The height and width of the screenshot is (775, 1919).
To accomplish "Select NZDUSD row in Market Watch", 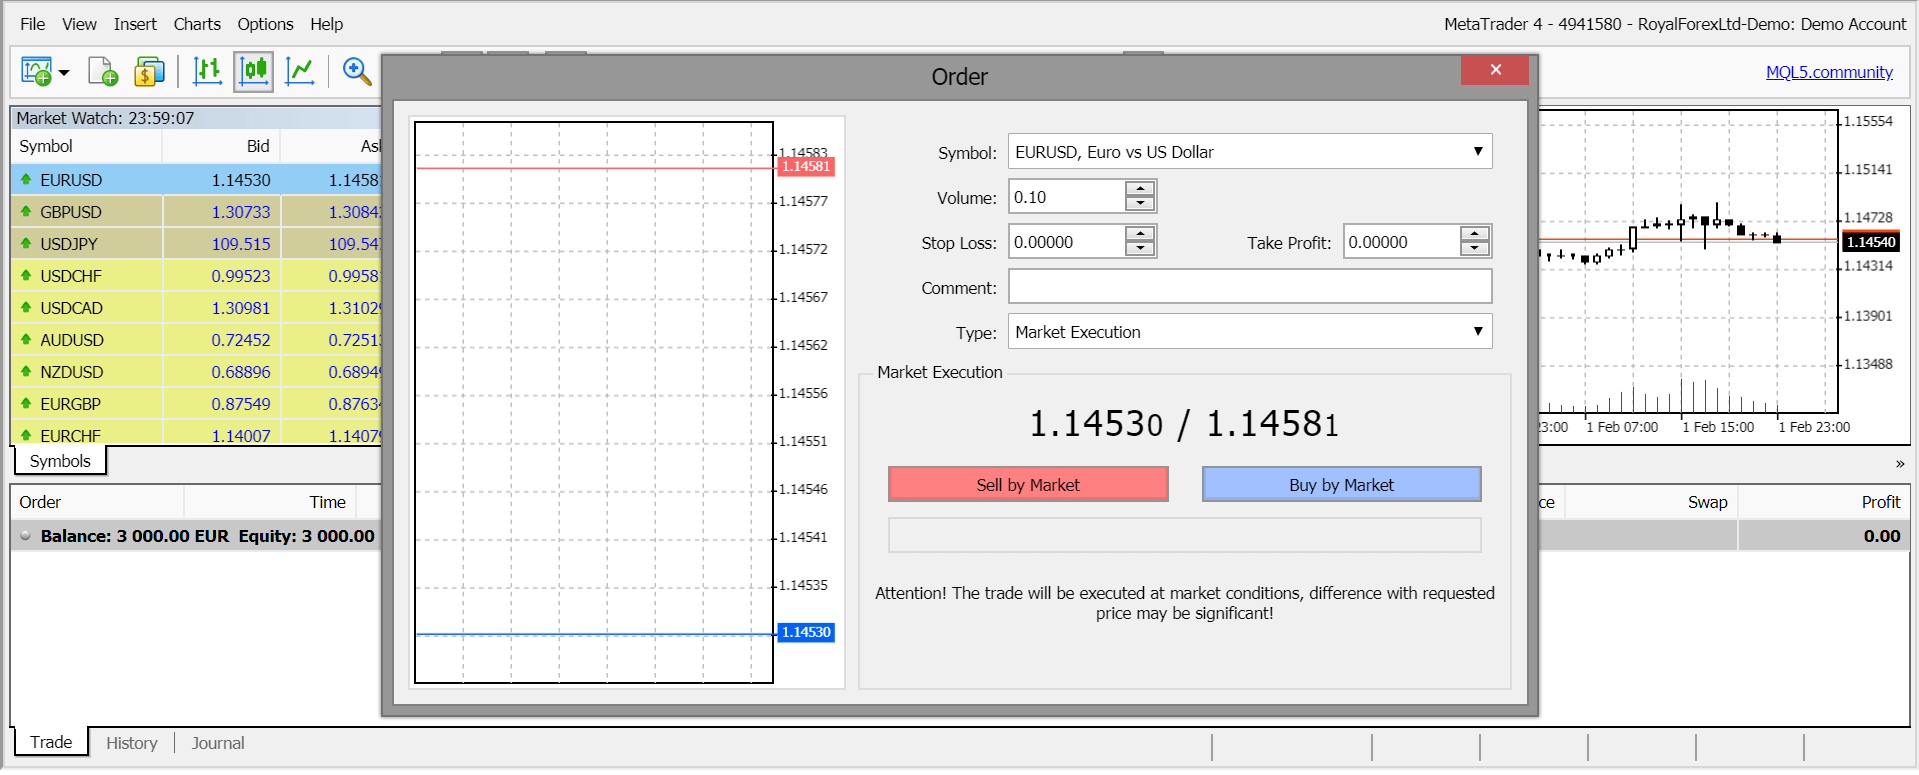I will click(x=196, y=372).
